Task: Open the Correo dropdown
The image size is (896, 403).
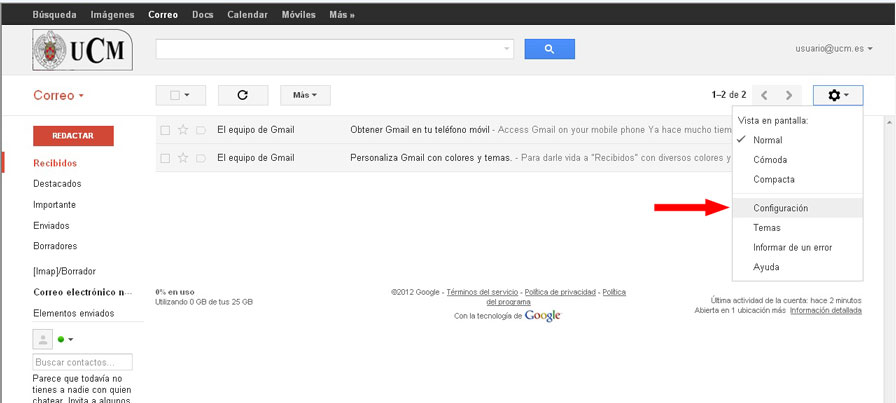Action: (x=59, y=95)
